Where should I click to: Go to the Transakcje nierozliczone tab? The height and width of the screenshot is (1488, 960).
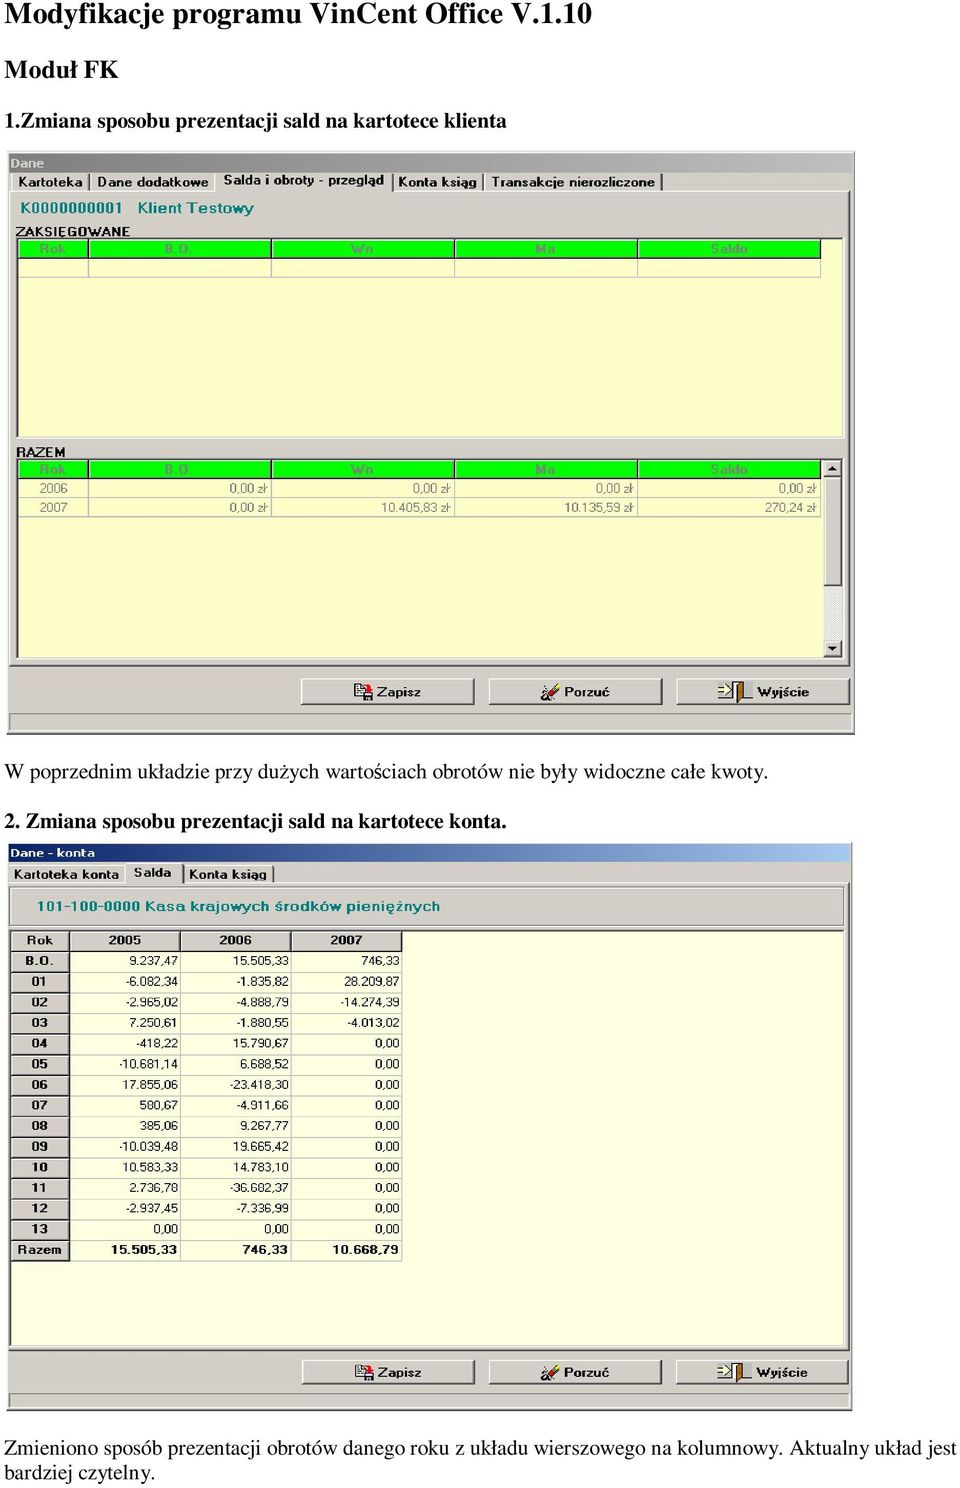[573, 182]
